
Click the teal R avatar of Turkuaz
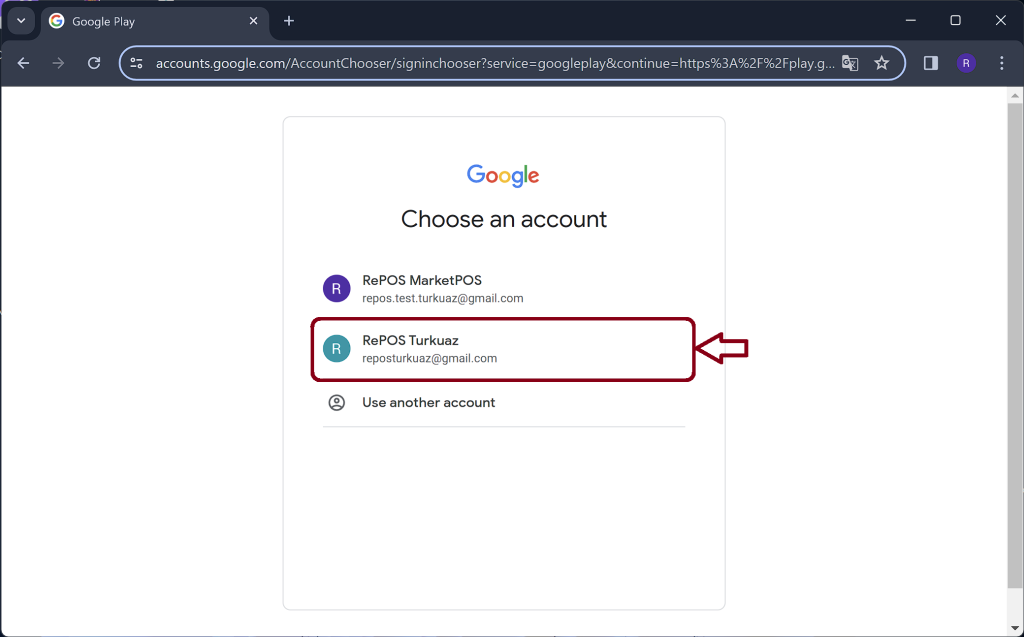336,349
